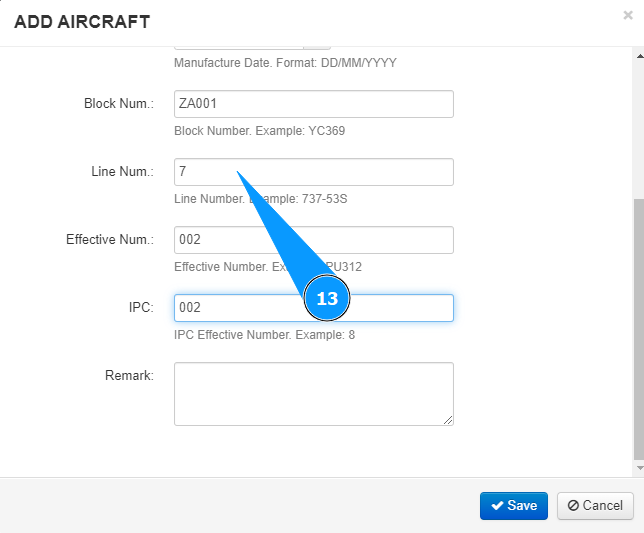Grab the Remark textarea resize handle
This screenshot has width=644, height=533.
click(449, 421)
